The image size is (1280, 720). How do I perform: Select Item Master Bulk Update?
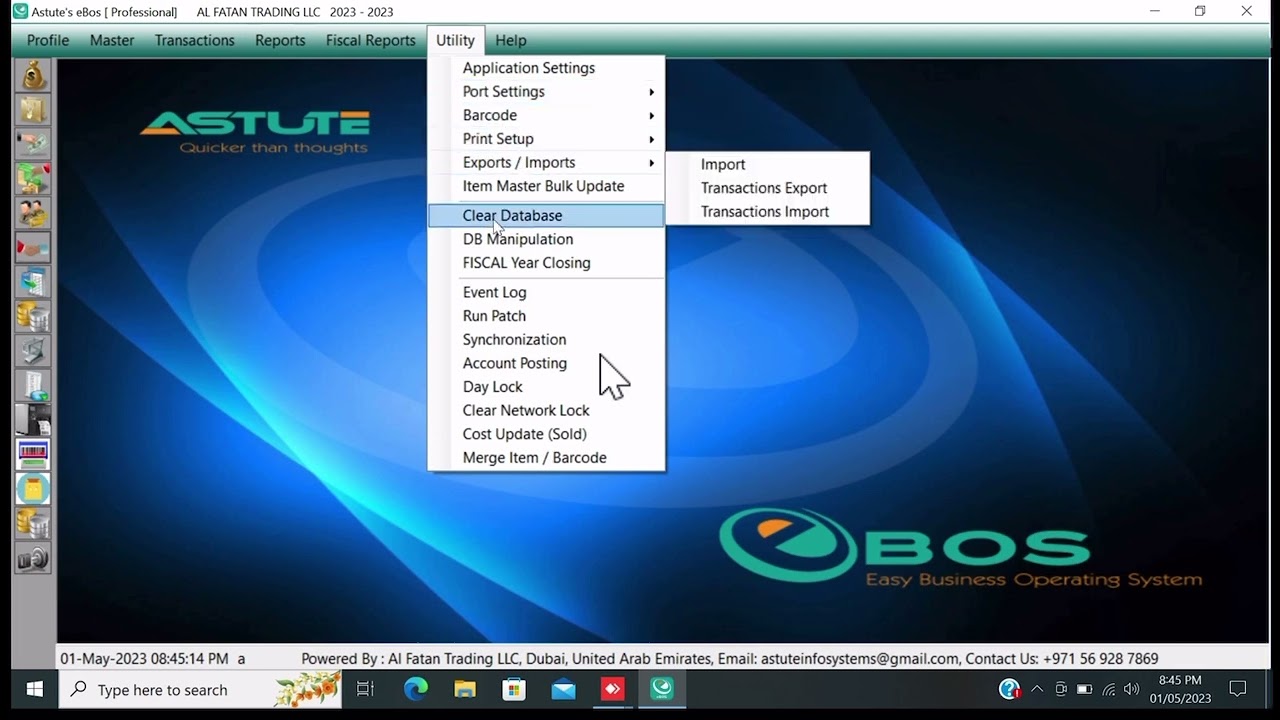pyautogui.click(x=546, y=186)
